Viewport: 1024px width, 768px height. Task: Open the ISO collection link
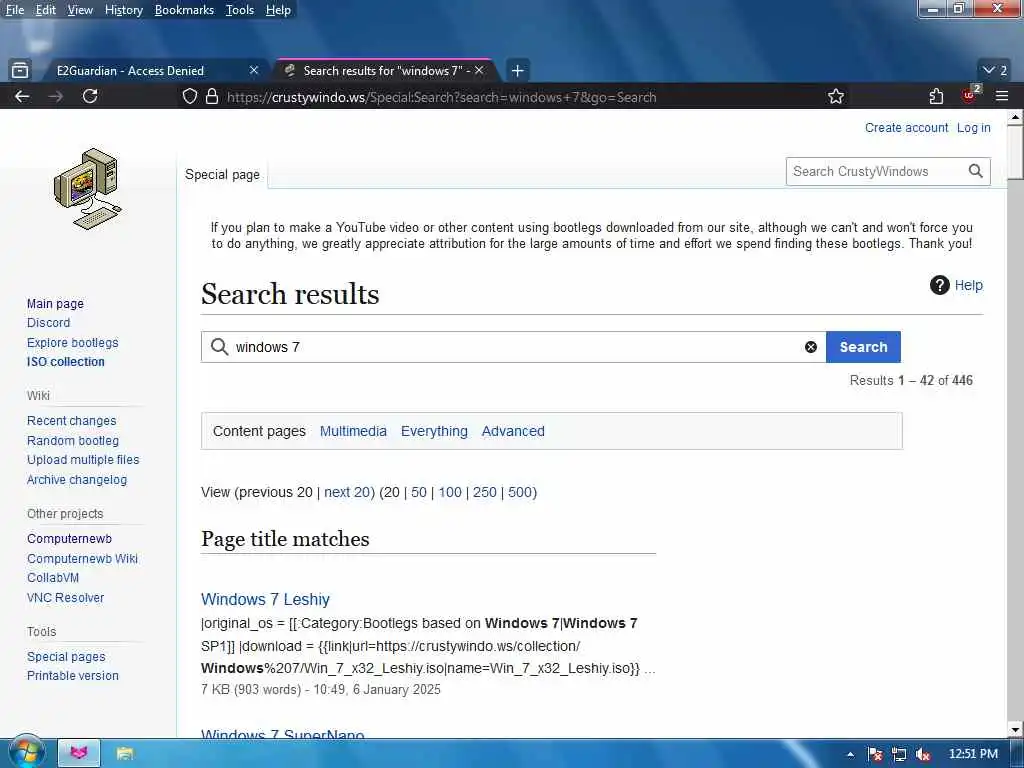click(65, 362)
